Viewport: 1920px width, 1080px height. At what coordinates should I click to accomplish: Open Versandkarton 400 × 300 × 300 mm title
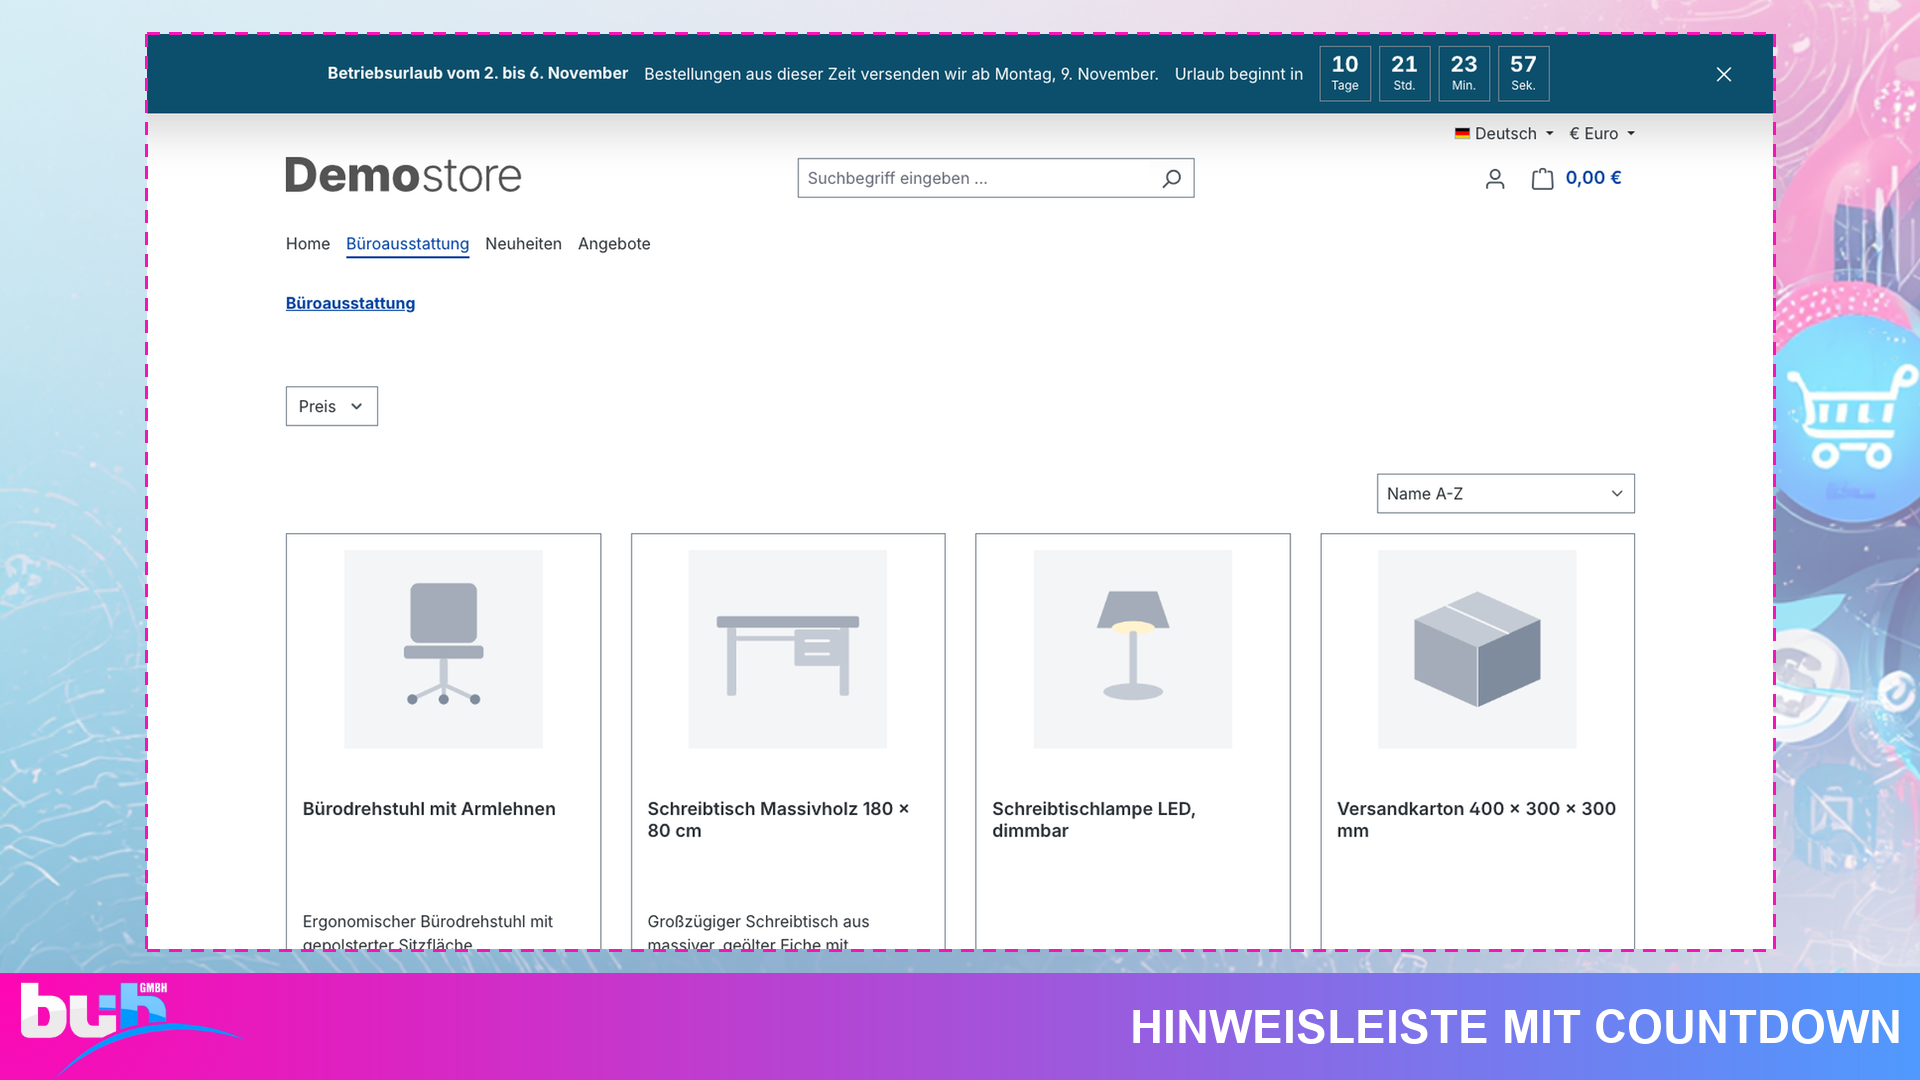(x=1476, y=820)
